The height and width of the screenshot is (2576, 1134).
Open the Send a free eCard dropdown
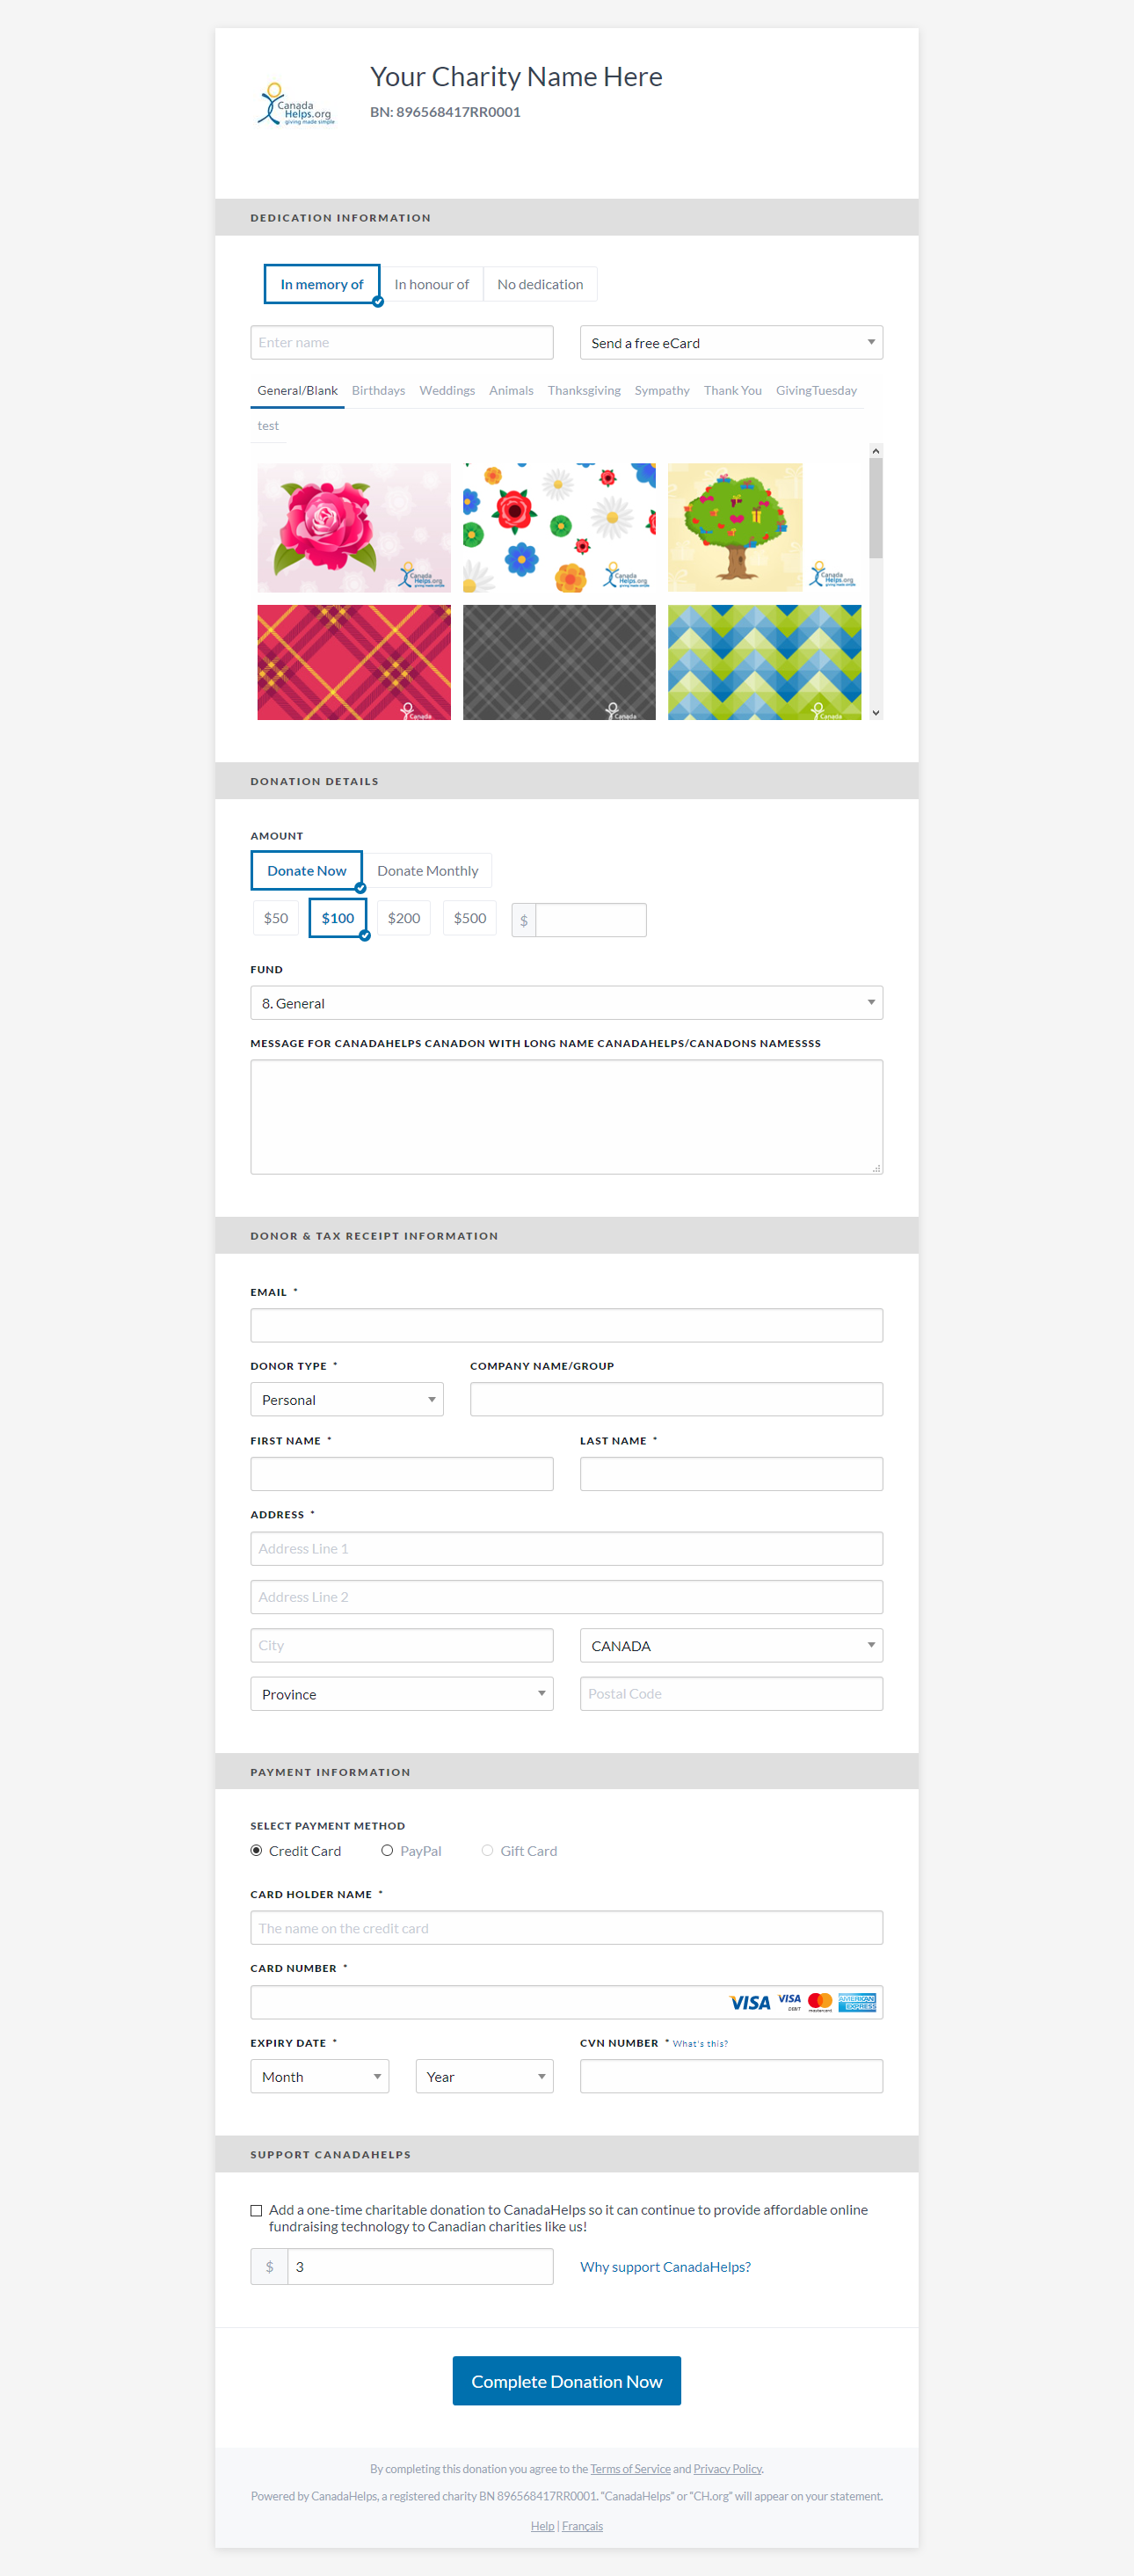coord(731,343)
